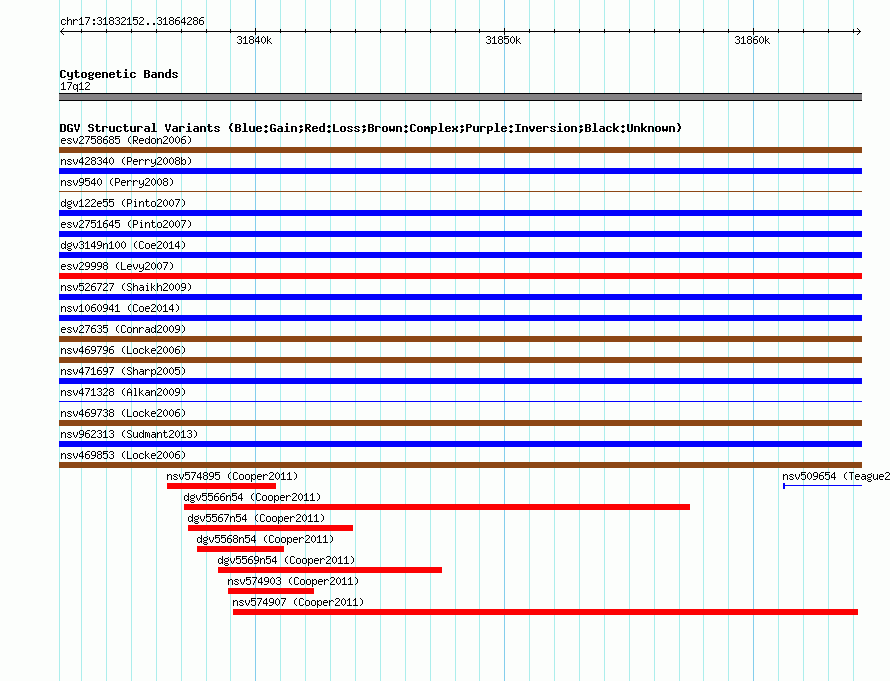The width and height of the screenshot is (890, 681).
Task: Click the 17q12 cytogenetic band label
Action: [75, 86]
